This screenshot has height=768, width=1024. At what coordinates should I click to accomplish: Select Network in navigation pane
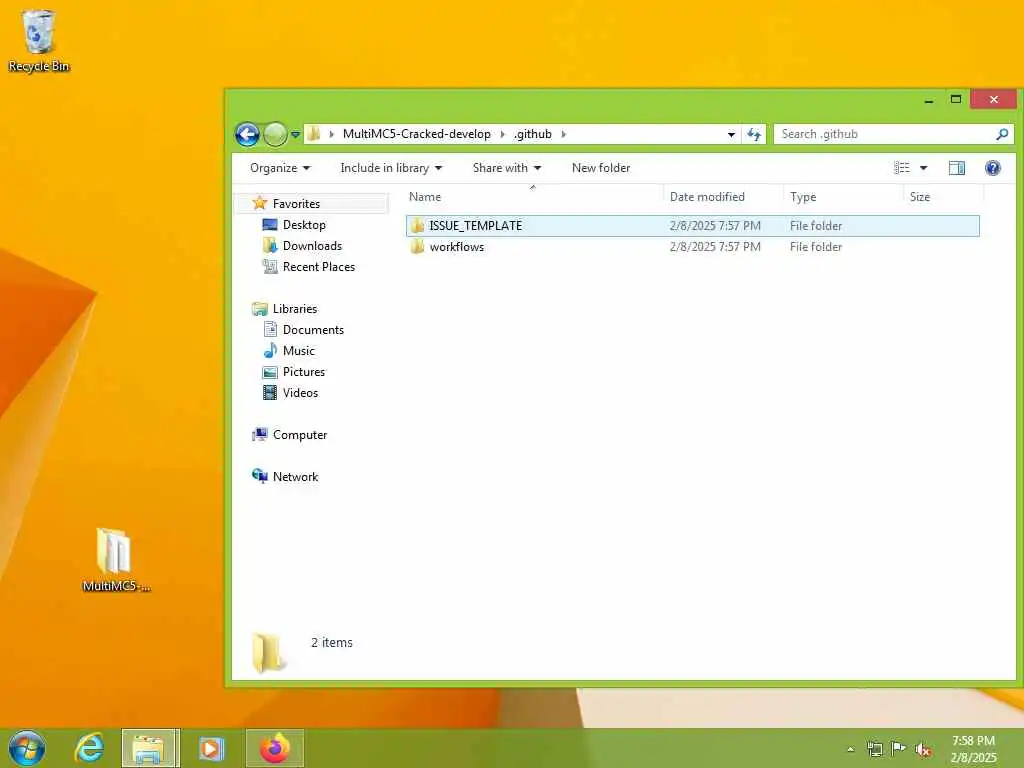click(x=295, y=477)
